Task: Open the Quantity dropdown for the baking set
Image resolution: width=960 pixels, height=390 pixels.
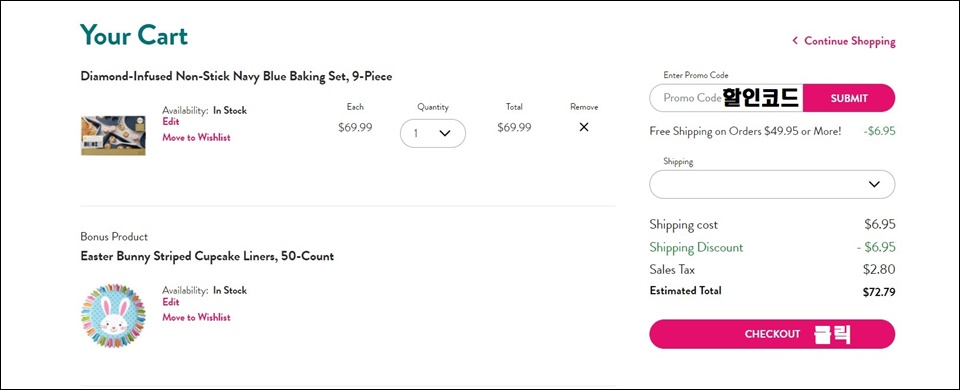Action: (433, 133)
